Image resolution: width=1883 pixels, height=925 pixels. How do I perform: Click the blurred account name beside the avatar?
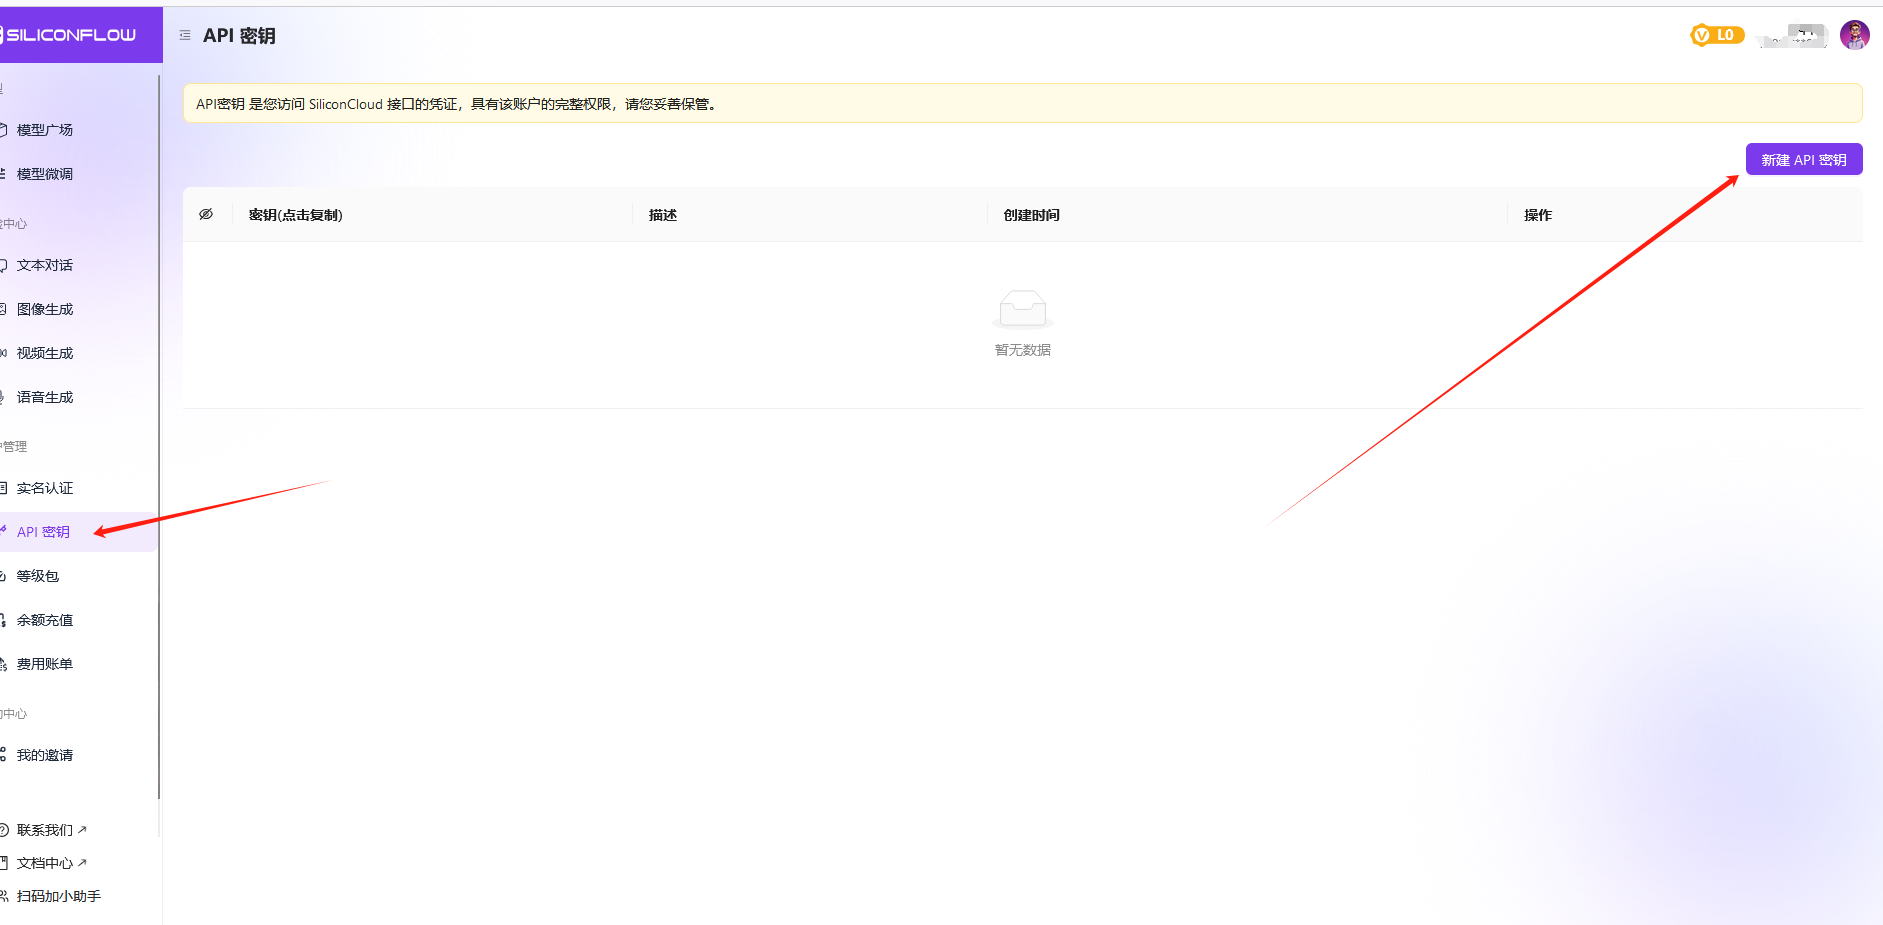click(1795, 36)
